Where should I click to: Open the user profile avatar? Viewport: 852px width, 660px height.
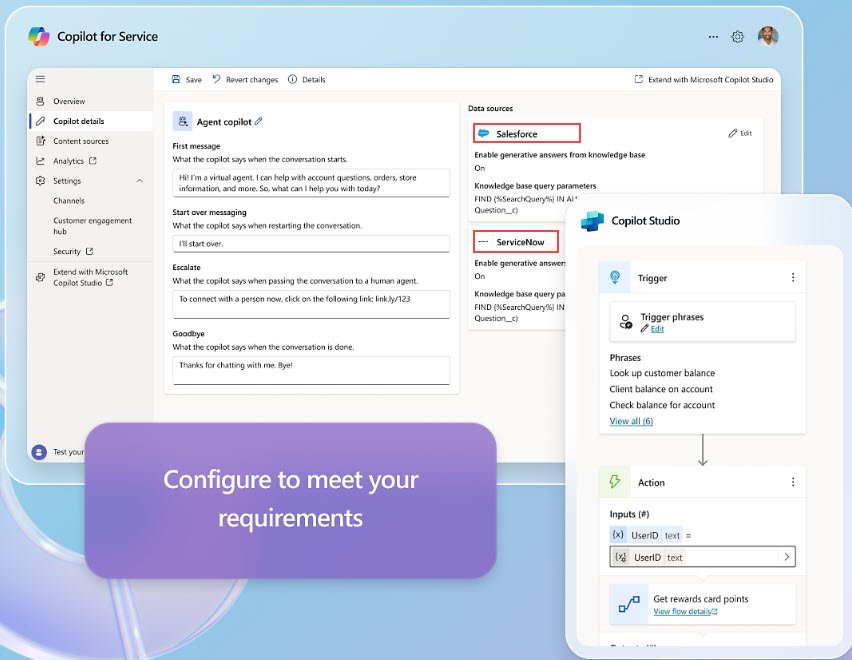click(768, 36)
